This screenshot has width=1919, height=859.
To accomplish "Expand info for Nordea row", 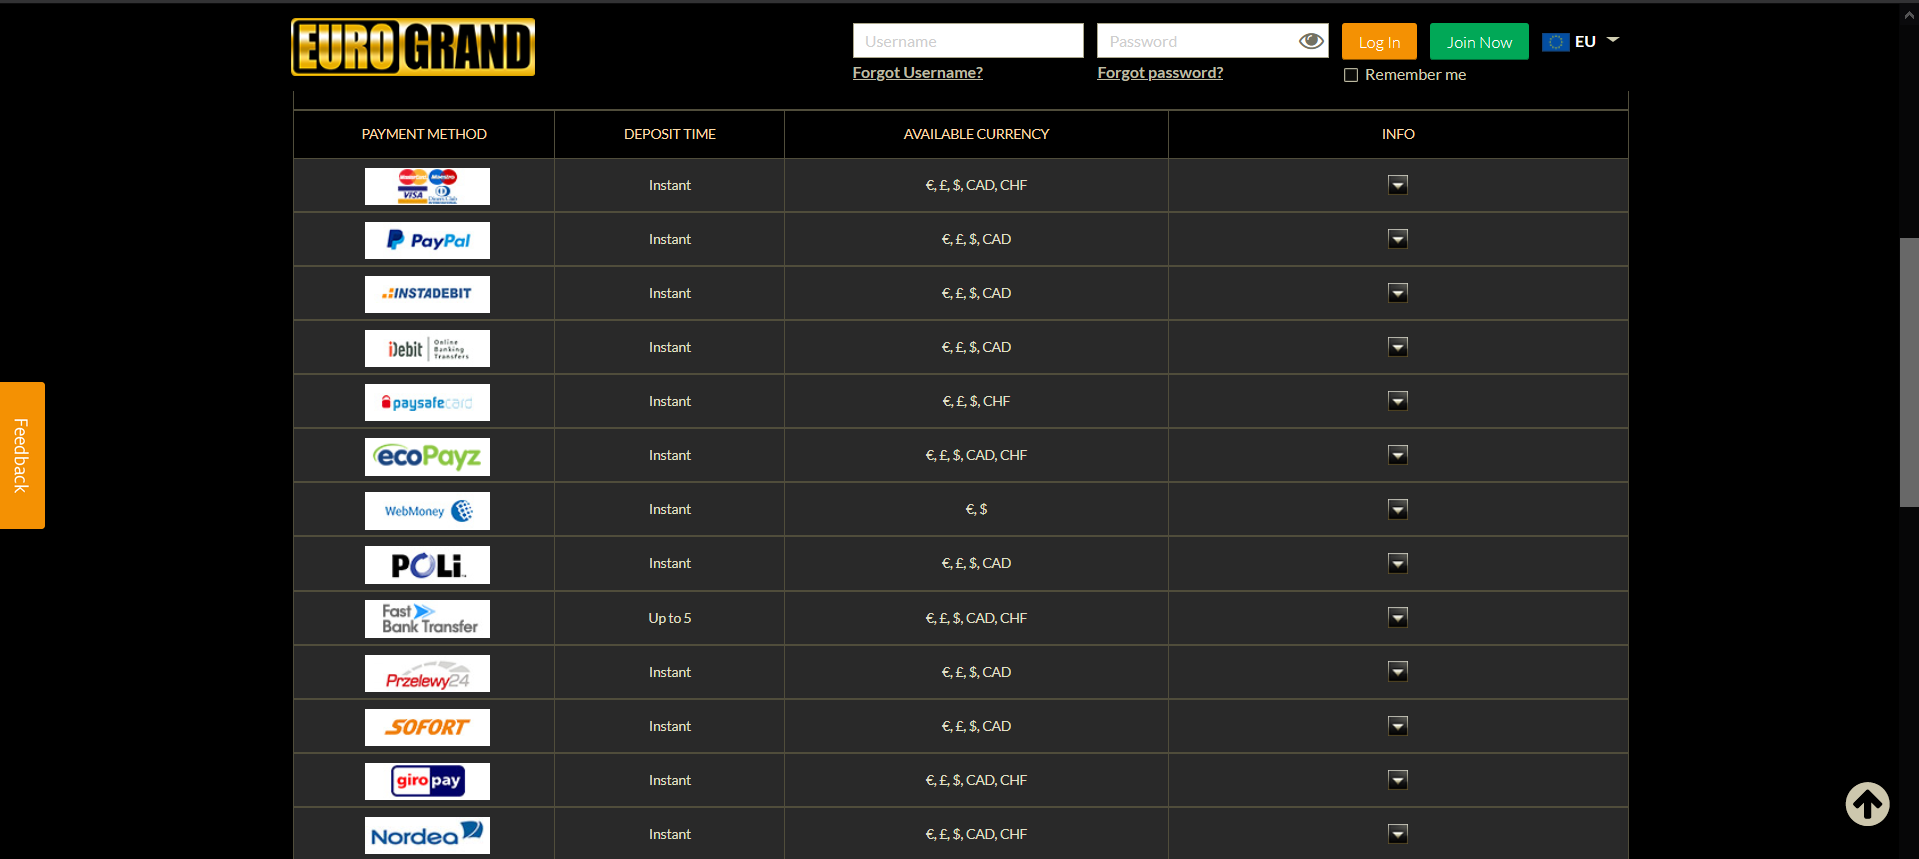I will [1398, 834].
